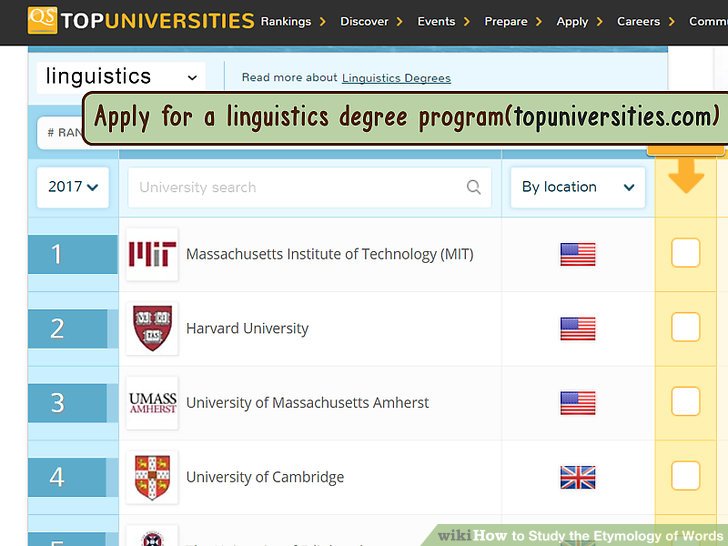The width and height of the screenshot is (728, 546).
Task: Select the UMass Amherst compare checkbox
Action: coord(685,402)
